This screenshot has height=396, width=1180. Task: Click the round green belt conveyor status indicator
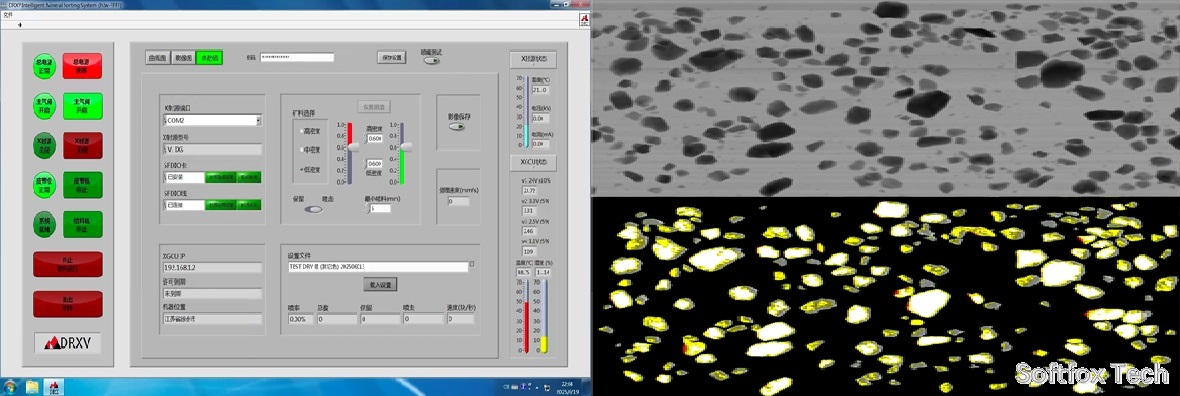coord(45,184)
